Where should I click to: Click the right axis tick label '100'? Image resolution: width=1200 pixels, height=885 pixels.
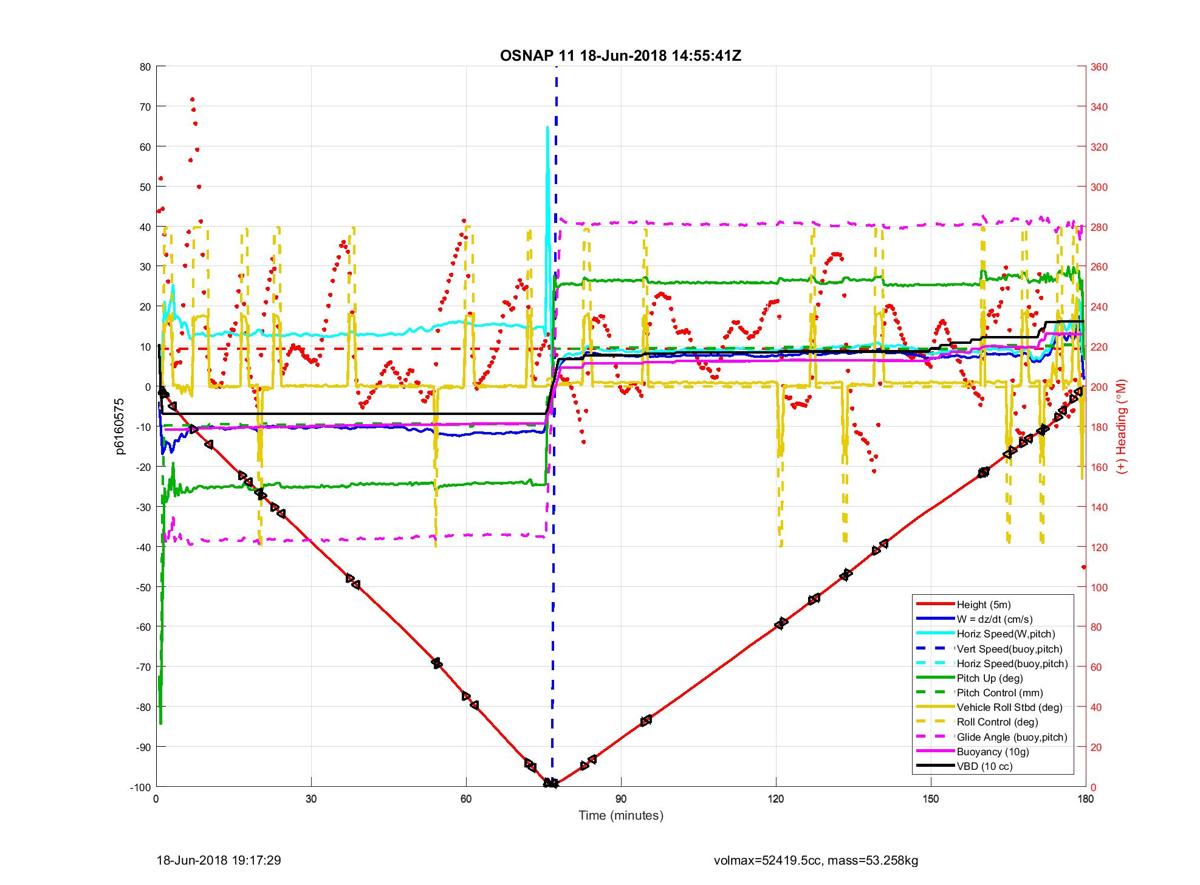(1100, 587)
